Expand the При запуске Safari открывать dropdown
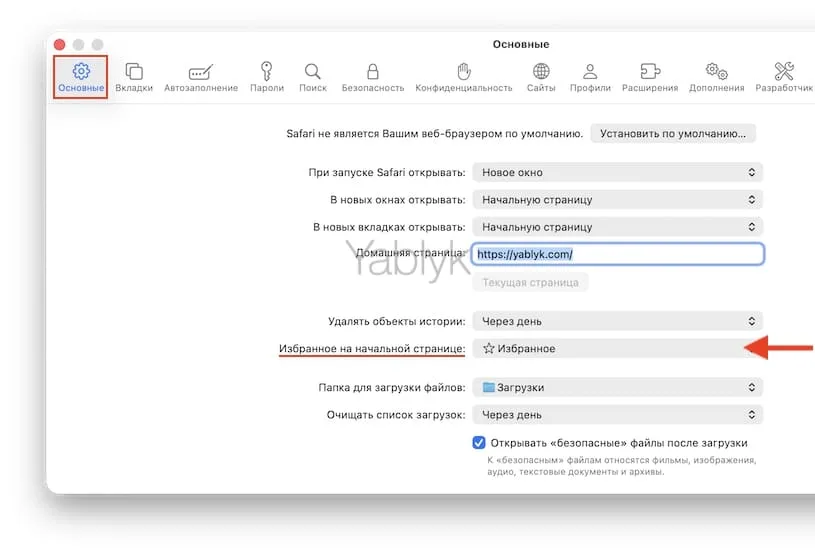 (617, 173)
